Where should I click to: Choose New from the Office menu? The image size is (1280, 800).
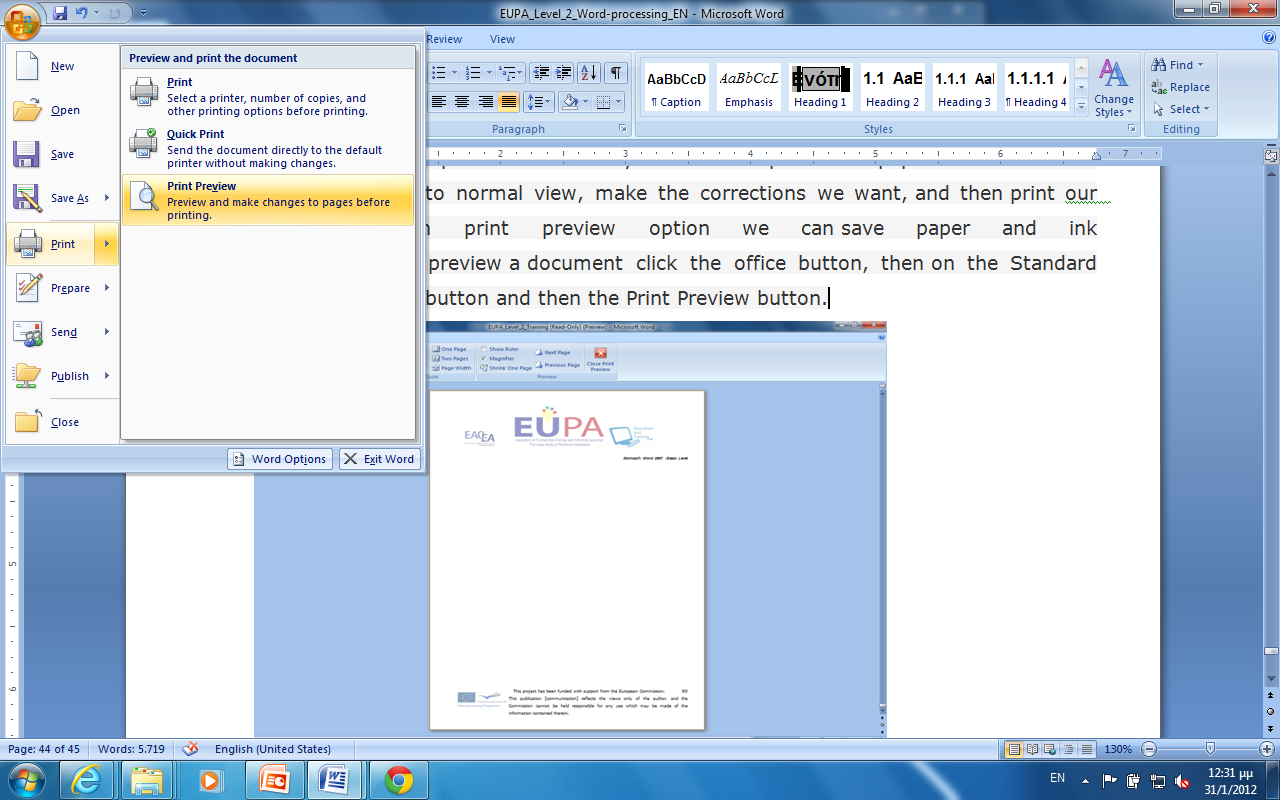click(62, 66)
